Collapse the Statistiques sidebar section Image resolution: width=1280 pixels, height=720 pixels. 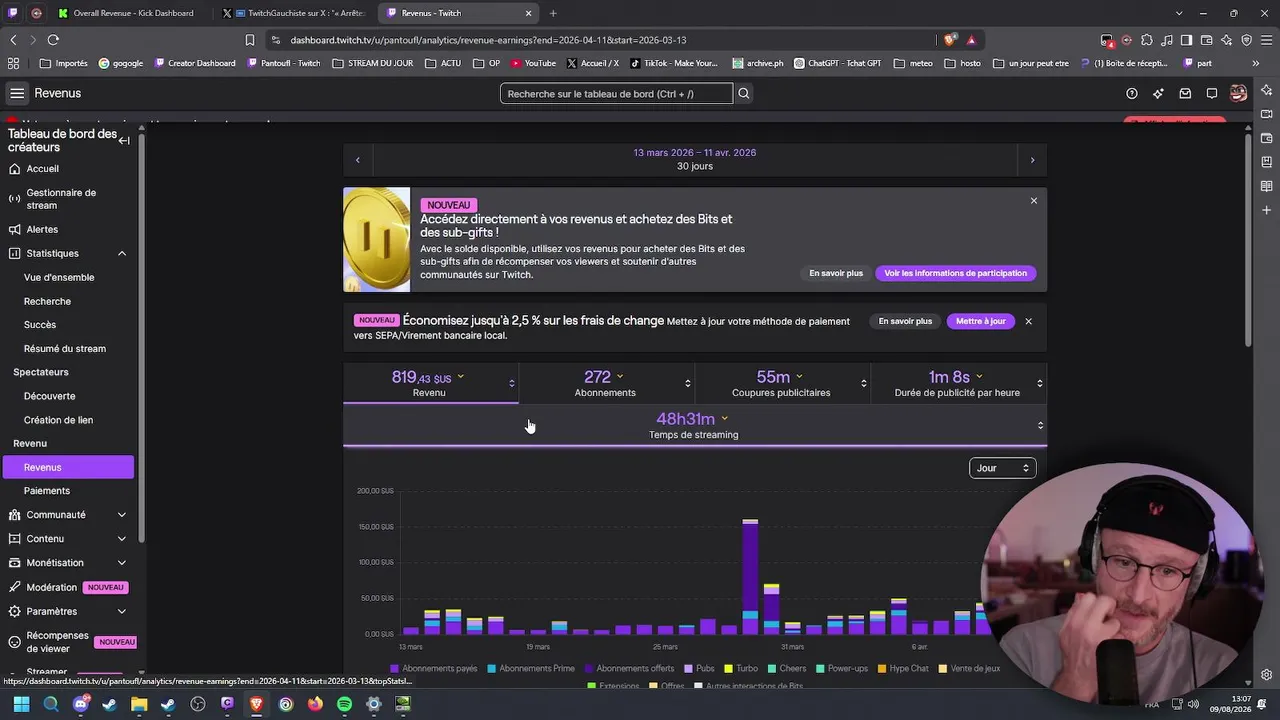pyautogui.click(x=122, y=254)
